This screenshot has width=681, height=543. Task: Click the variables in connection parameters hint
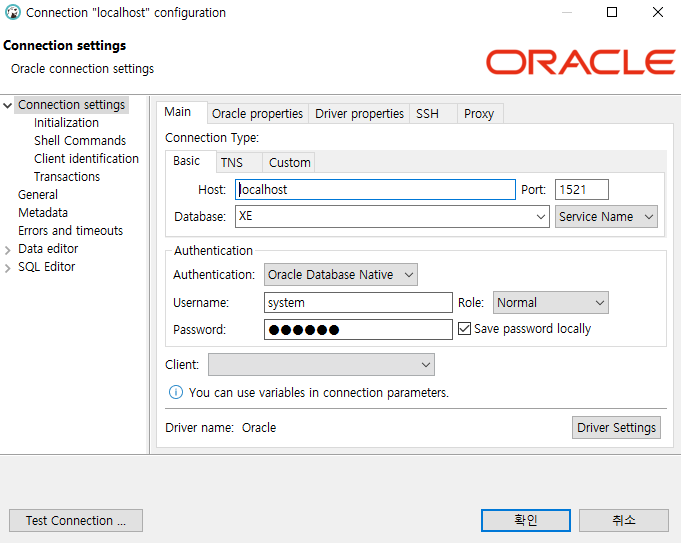tap(318, 393)
